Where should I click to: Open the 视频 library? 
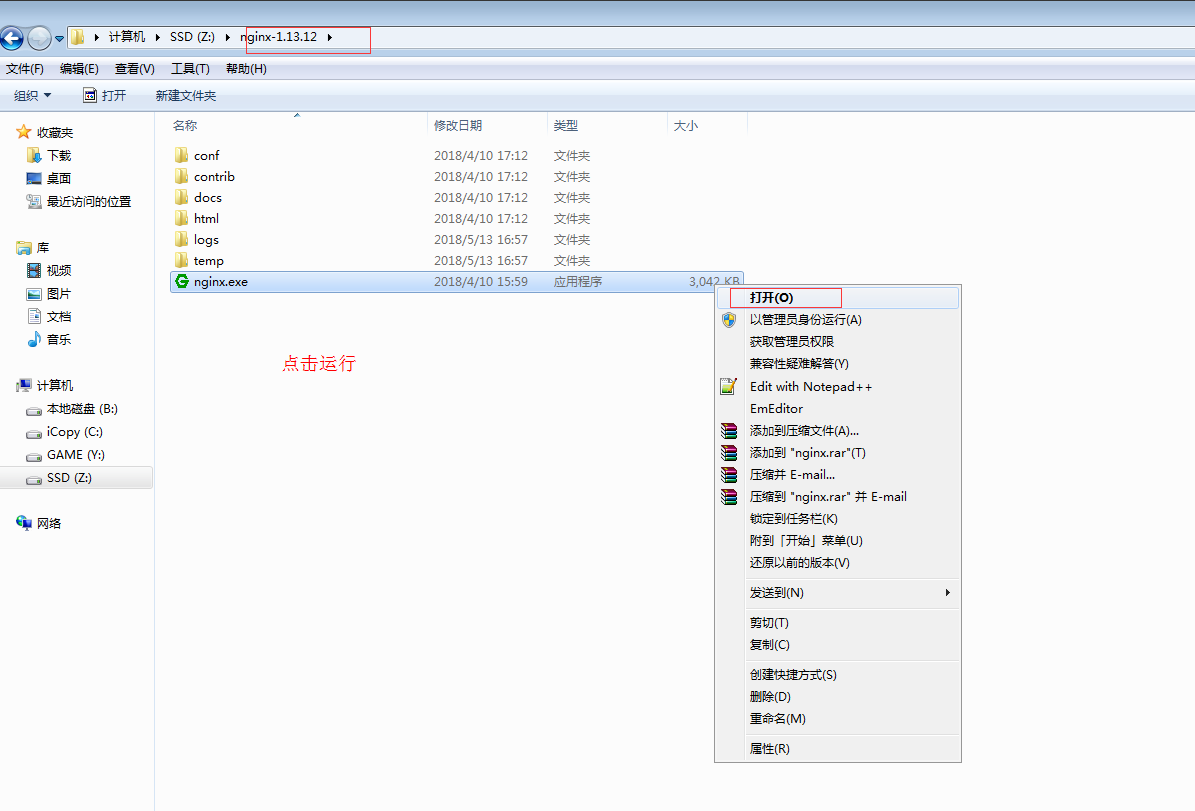coord(59,271)
